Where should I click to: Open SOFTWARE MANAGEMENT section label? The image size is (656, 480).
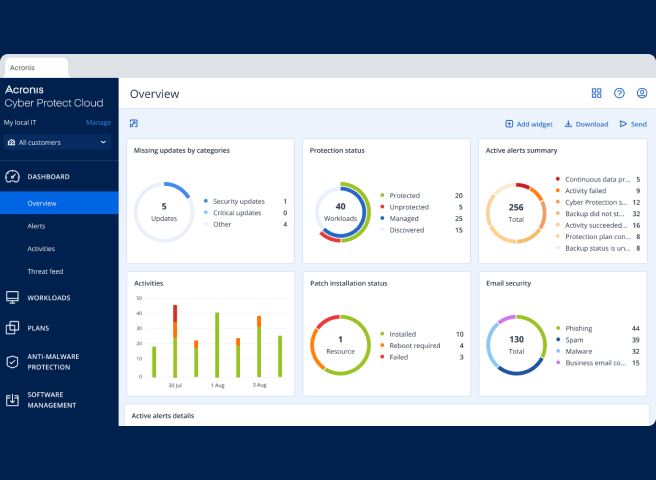(x=52, y=400)
